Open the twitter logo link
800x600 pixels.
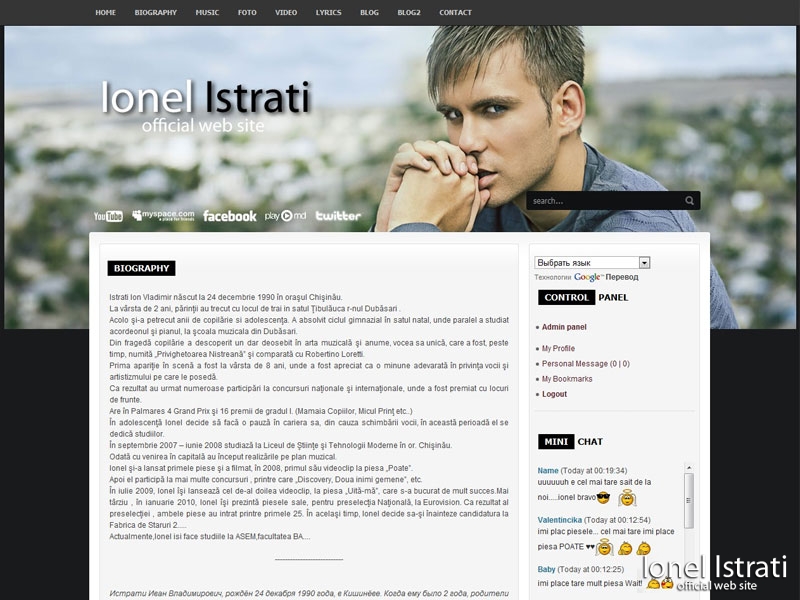tap(338, 216)
